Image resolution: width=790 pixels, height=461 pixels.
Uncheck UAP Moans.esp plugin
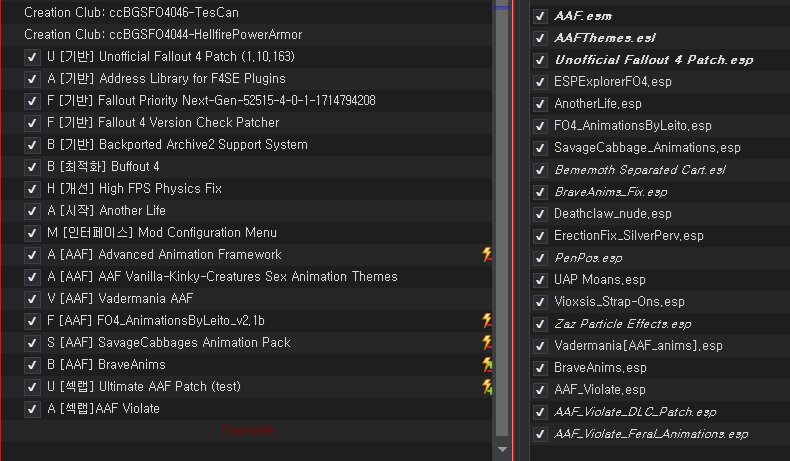[540, 280]
